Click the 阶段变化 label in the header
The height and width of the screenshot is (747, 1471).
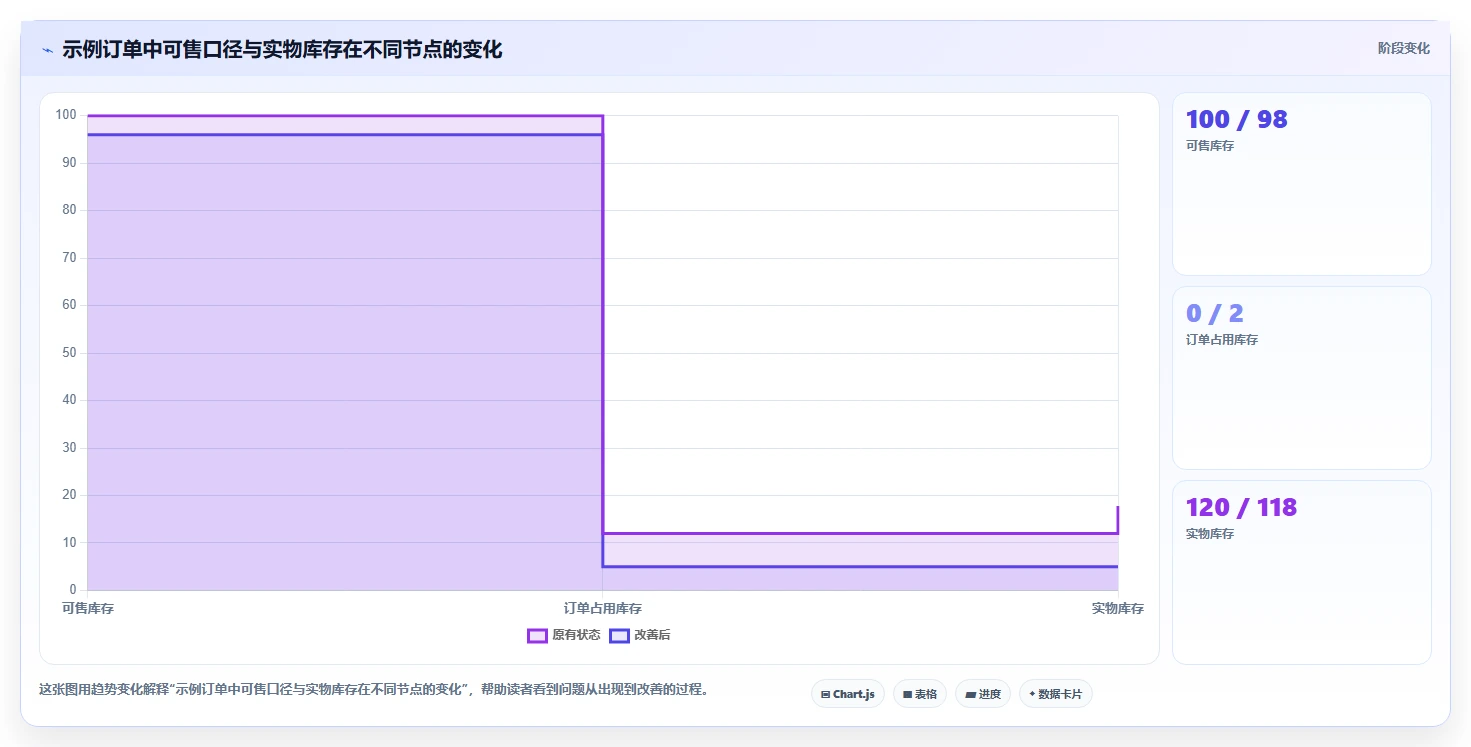tap(1404, 48)
